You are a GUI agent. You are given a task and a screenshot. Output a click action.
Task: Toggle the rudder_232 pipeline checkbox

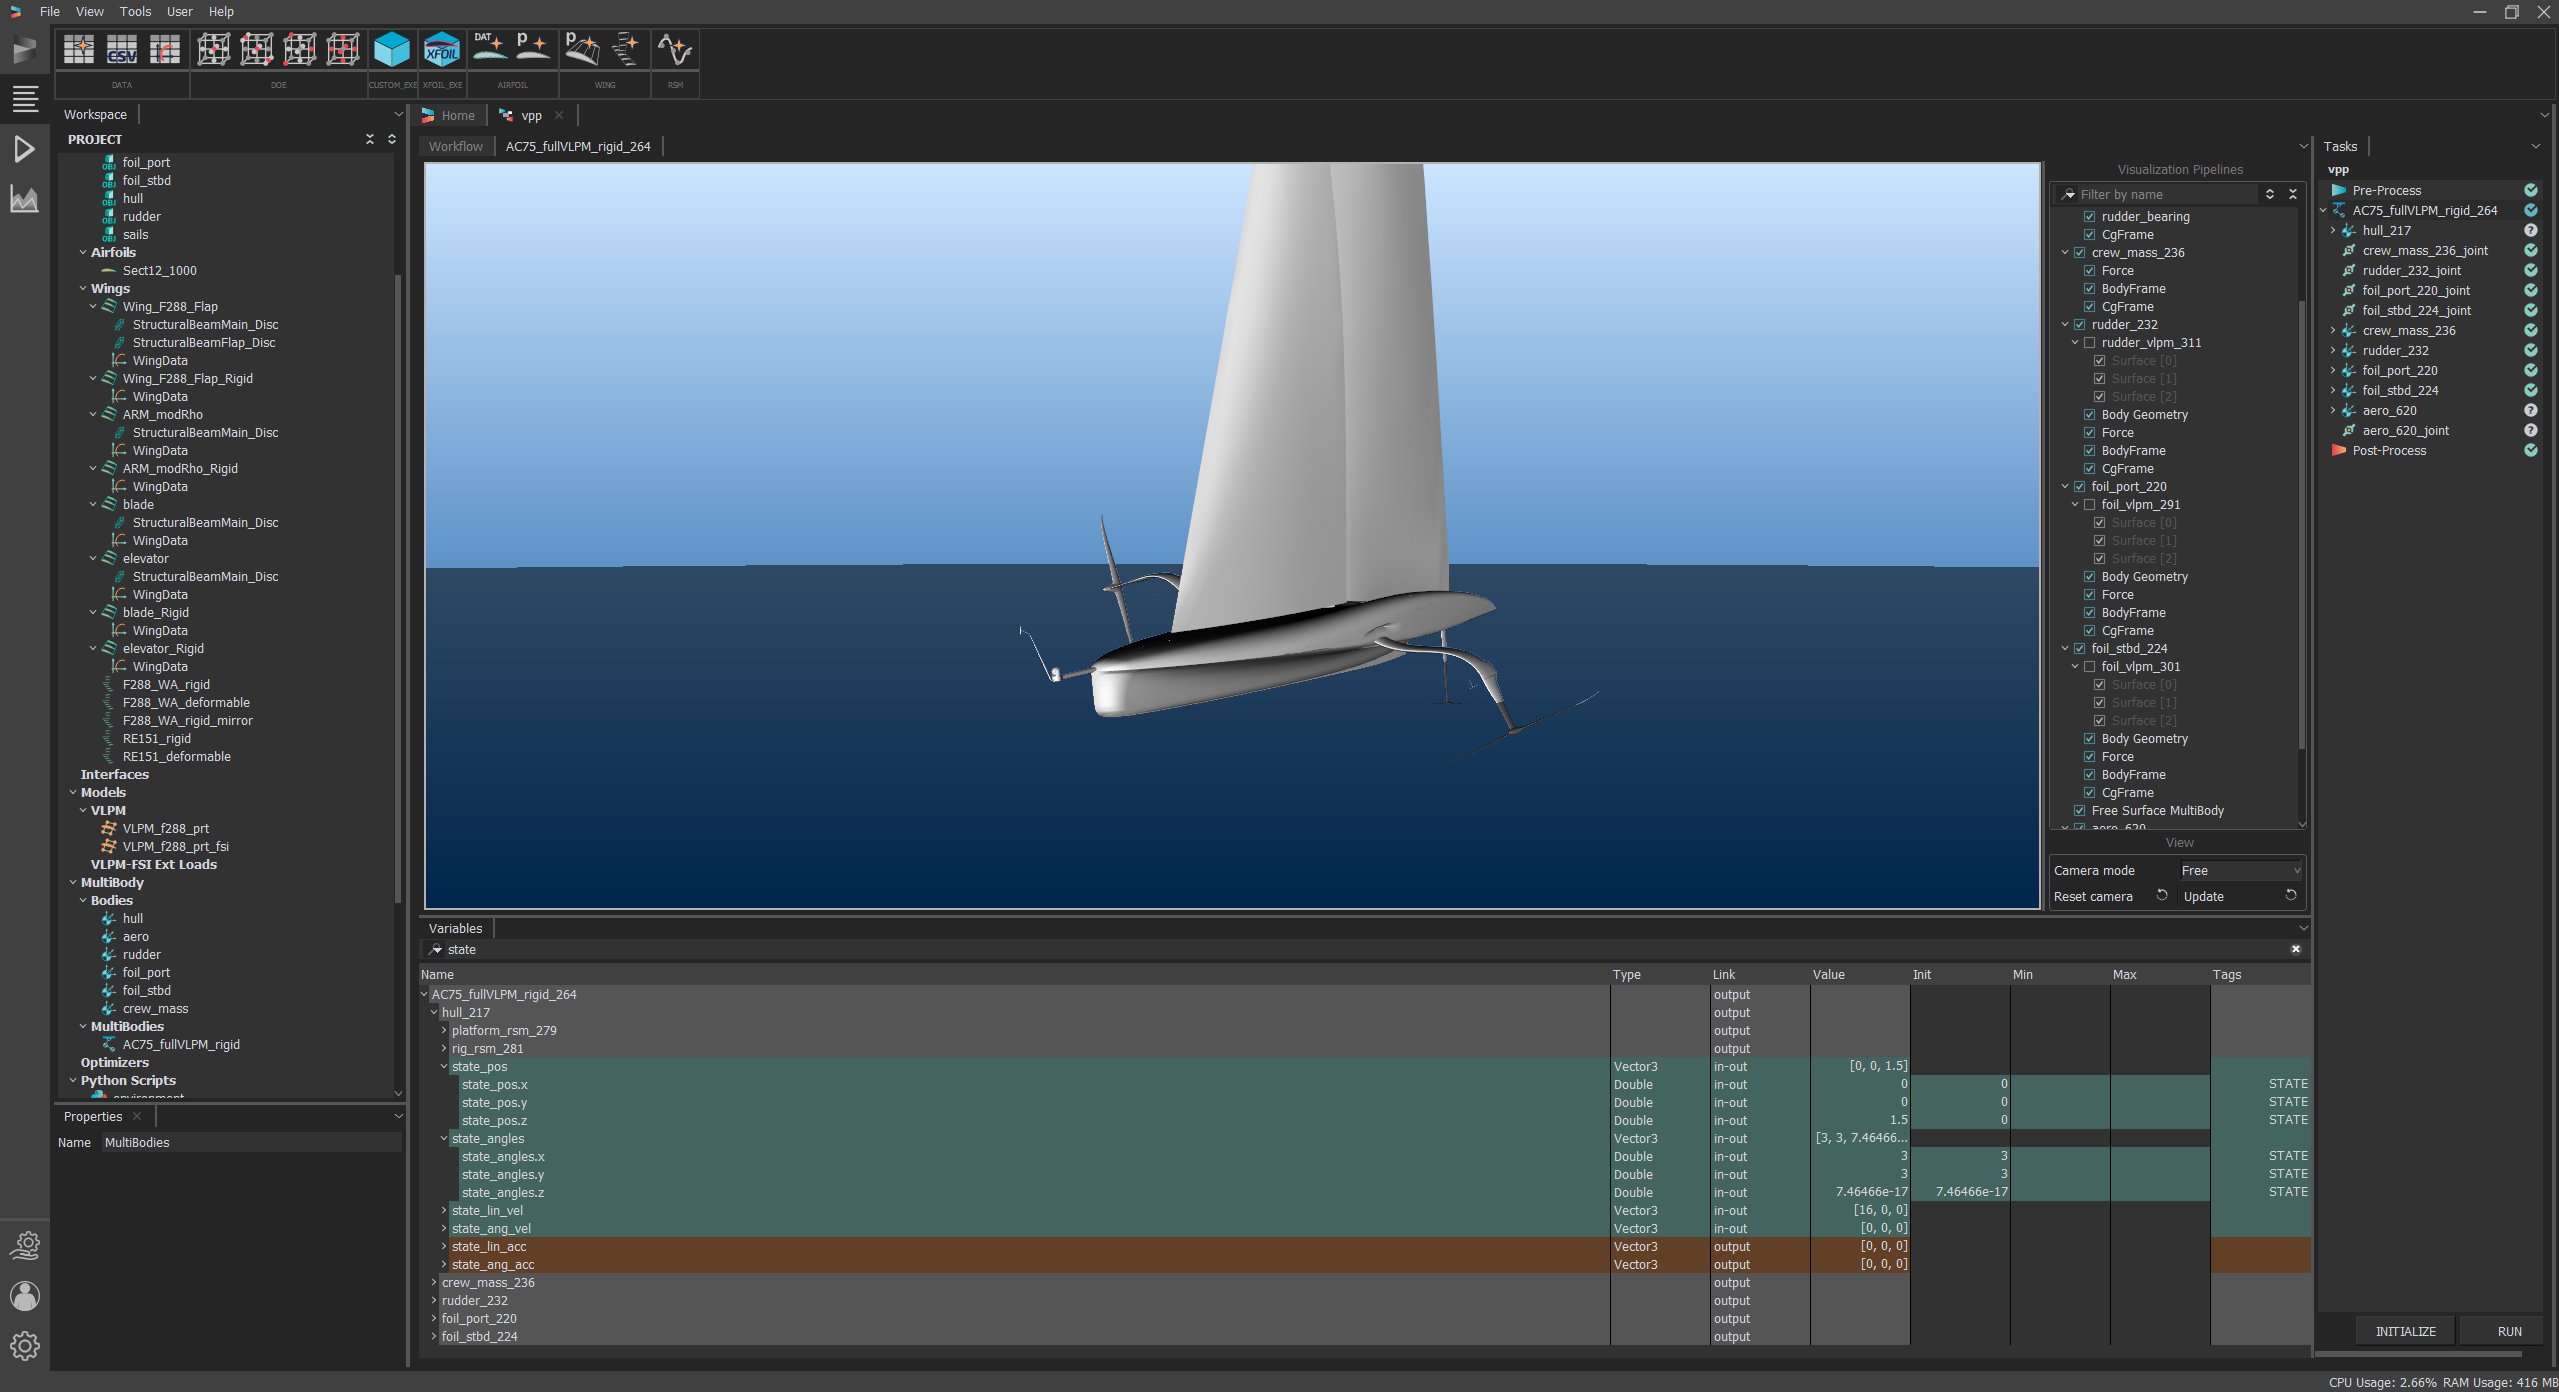click(x=2079, y=324)
